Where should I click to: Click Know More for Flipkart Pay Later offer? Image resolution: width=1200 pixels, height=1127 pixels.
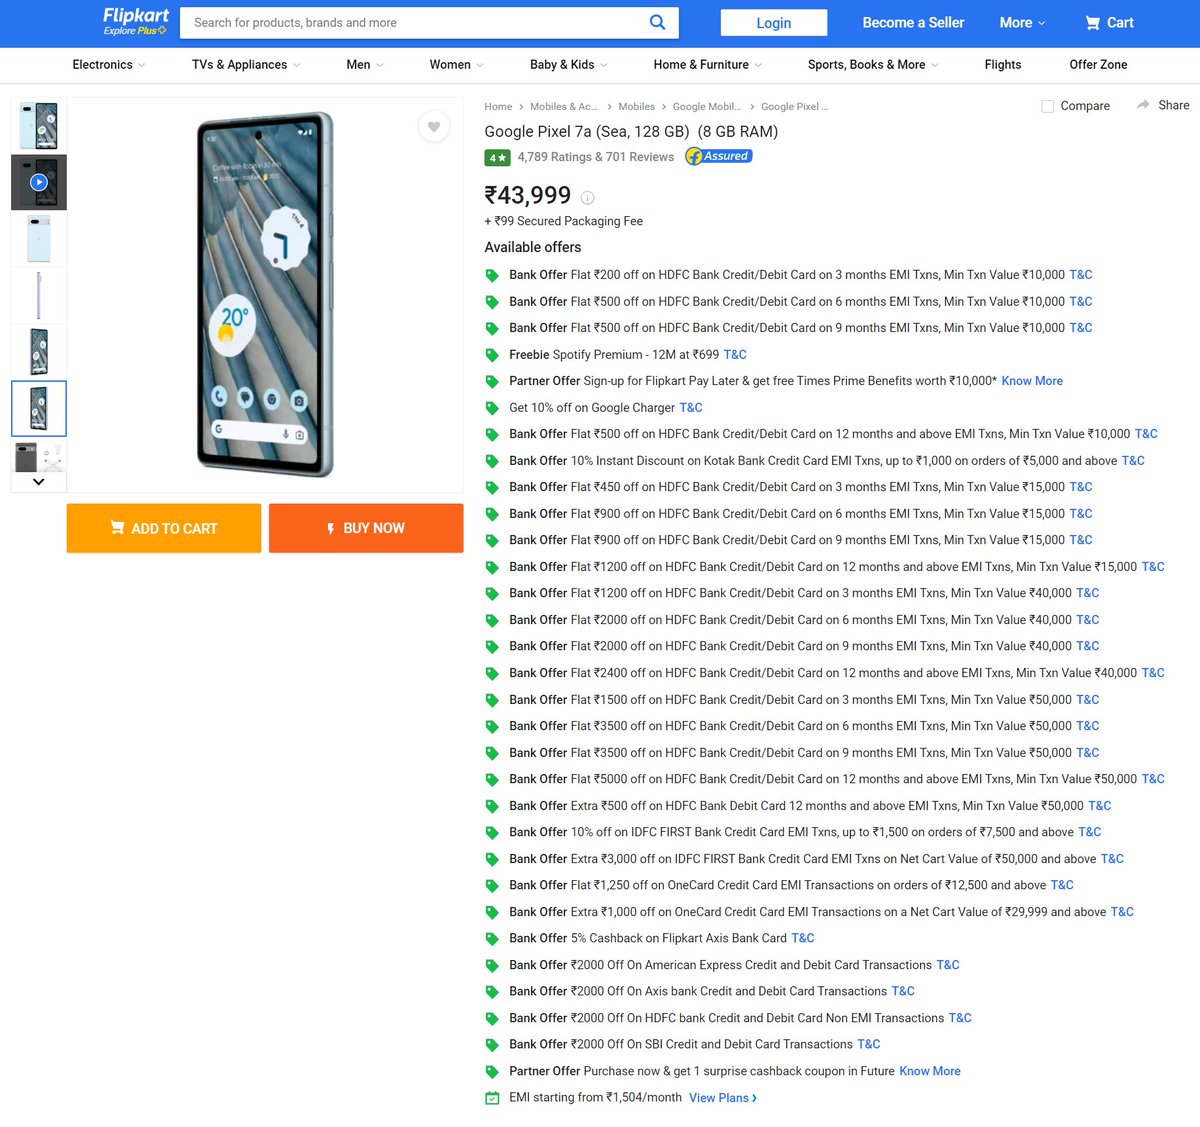tap(1032, 381)
